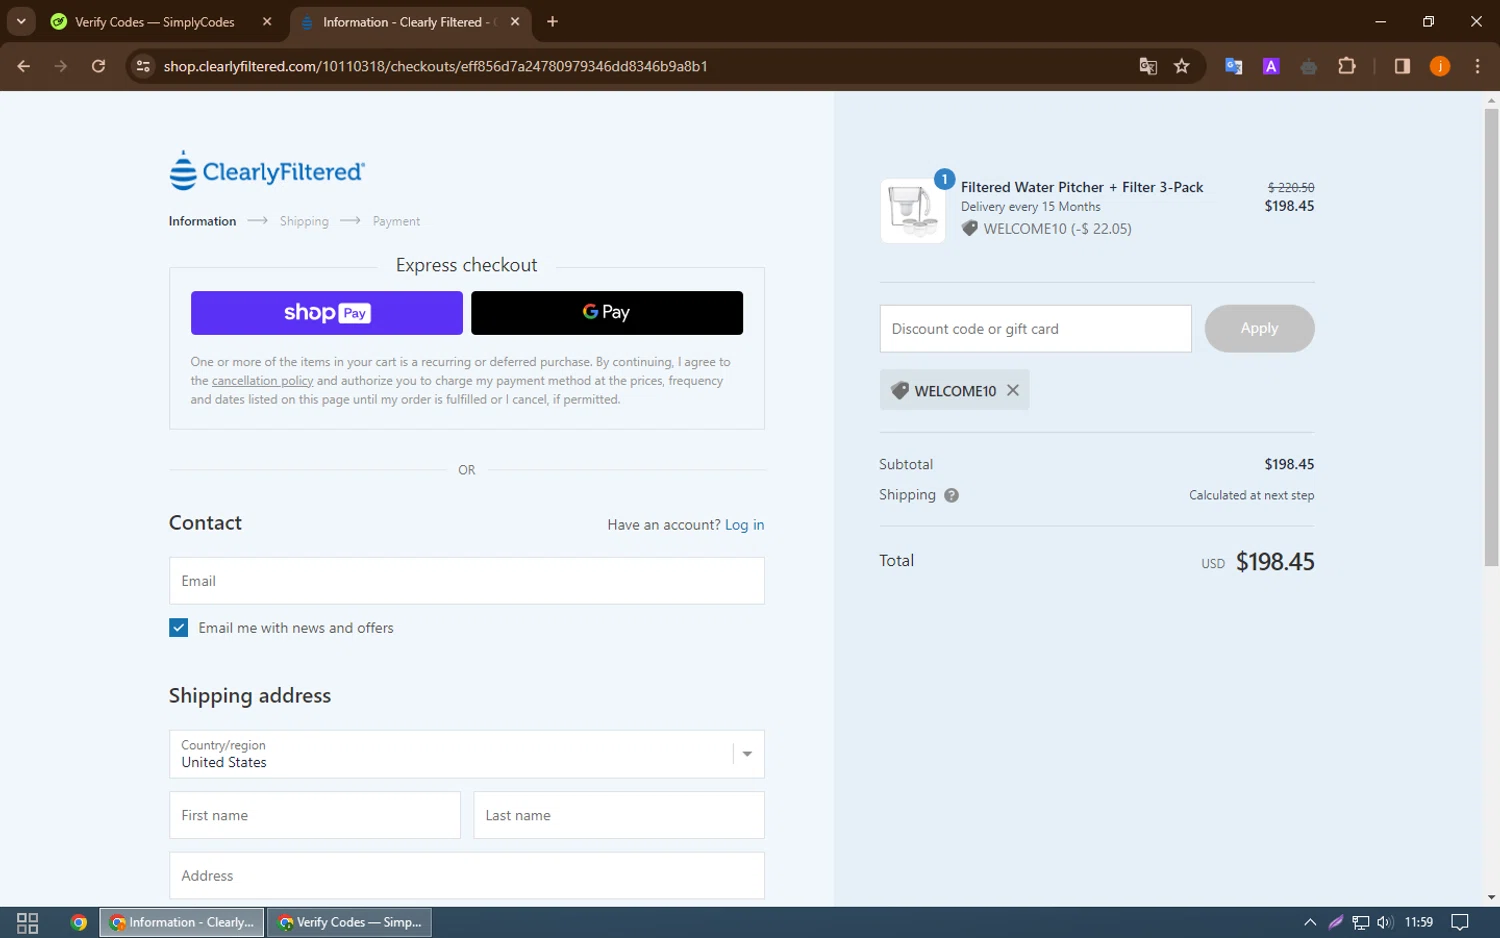Select the Information - Clearly Filtered tab
The image size is (1500, 938).
pos(410,21)
